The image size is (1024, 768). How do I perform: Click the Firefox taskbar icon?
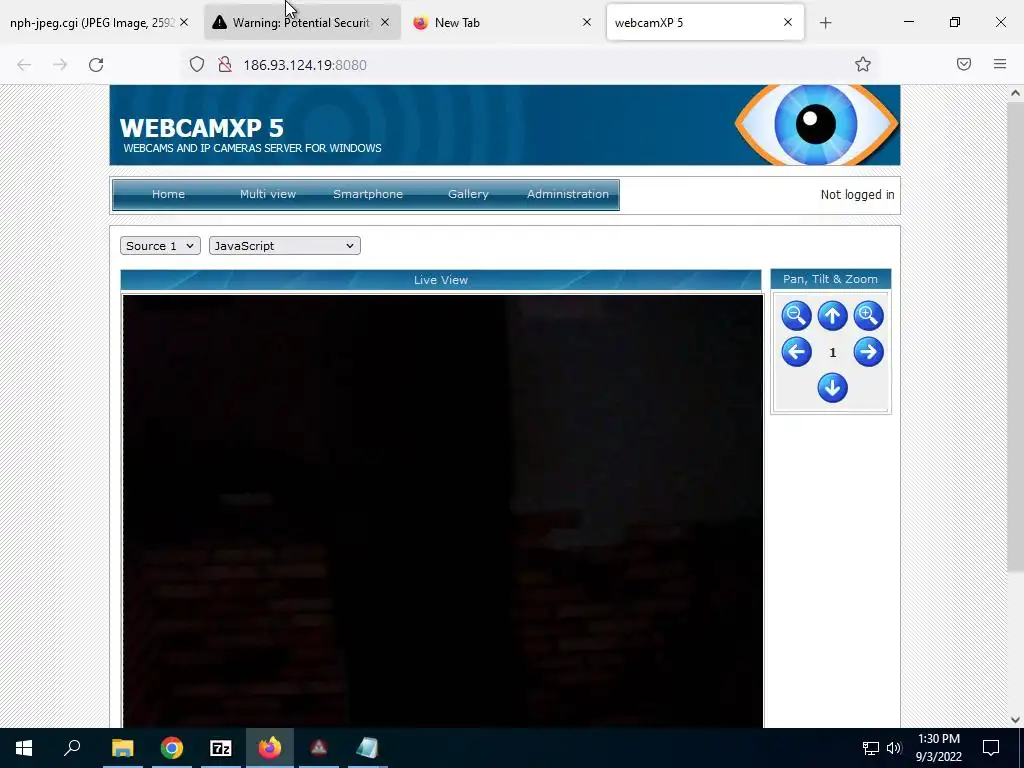[x=270, y=748]
